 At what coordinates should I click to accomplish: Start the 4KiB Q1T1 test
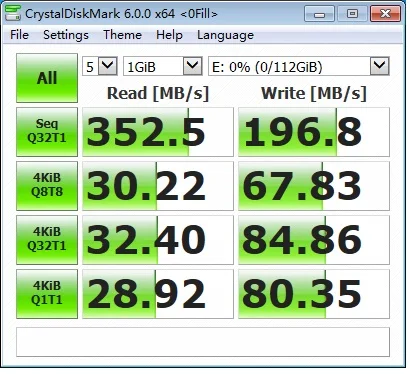47,294
